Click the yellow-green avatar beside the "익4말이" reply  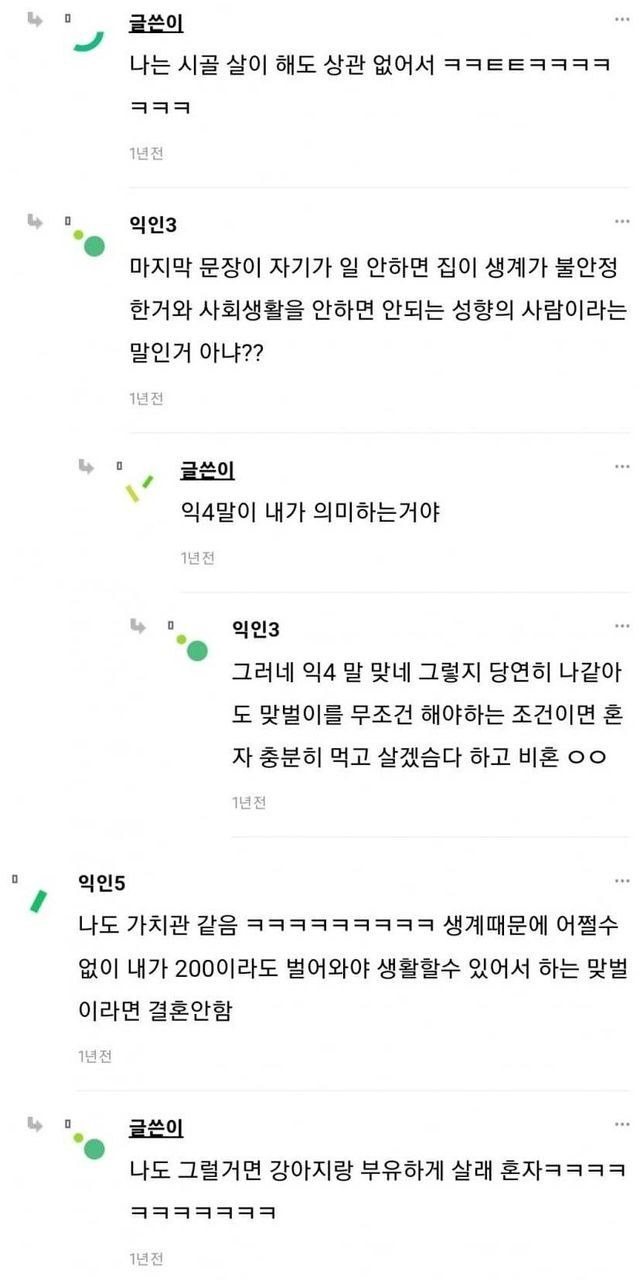point(139,487)
